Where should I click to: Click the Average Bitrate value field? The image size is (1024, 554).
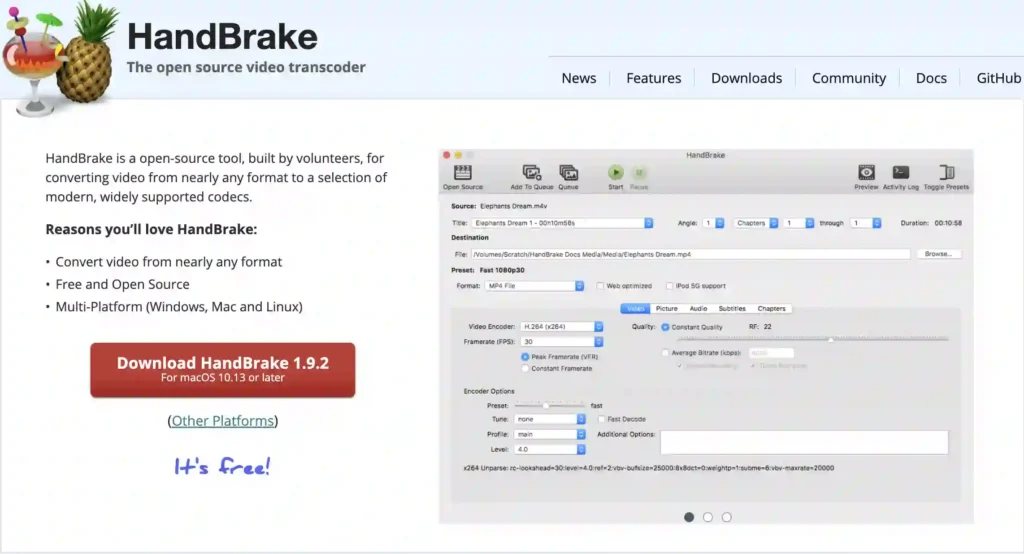click(x=771, y=353)
